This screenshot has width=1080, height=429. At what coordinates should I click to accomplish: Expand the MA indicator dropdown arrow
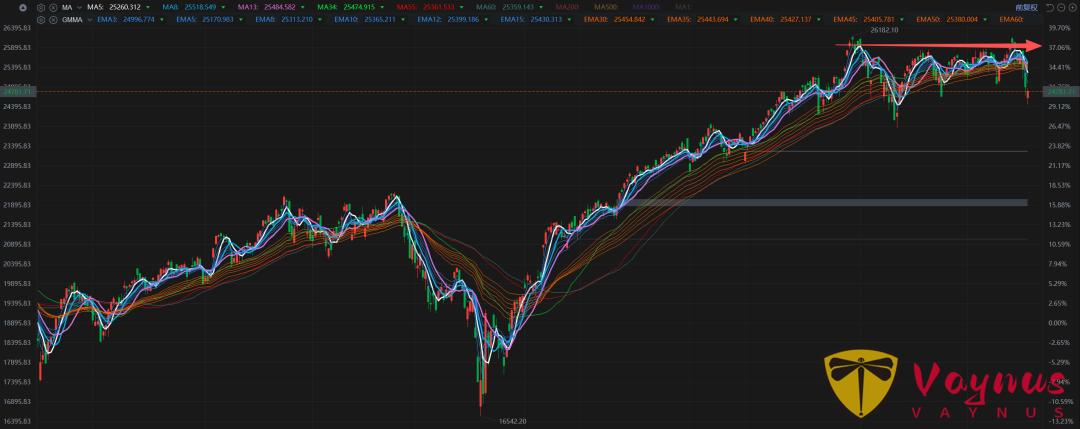pyautogui.click(x=77, y=7)
